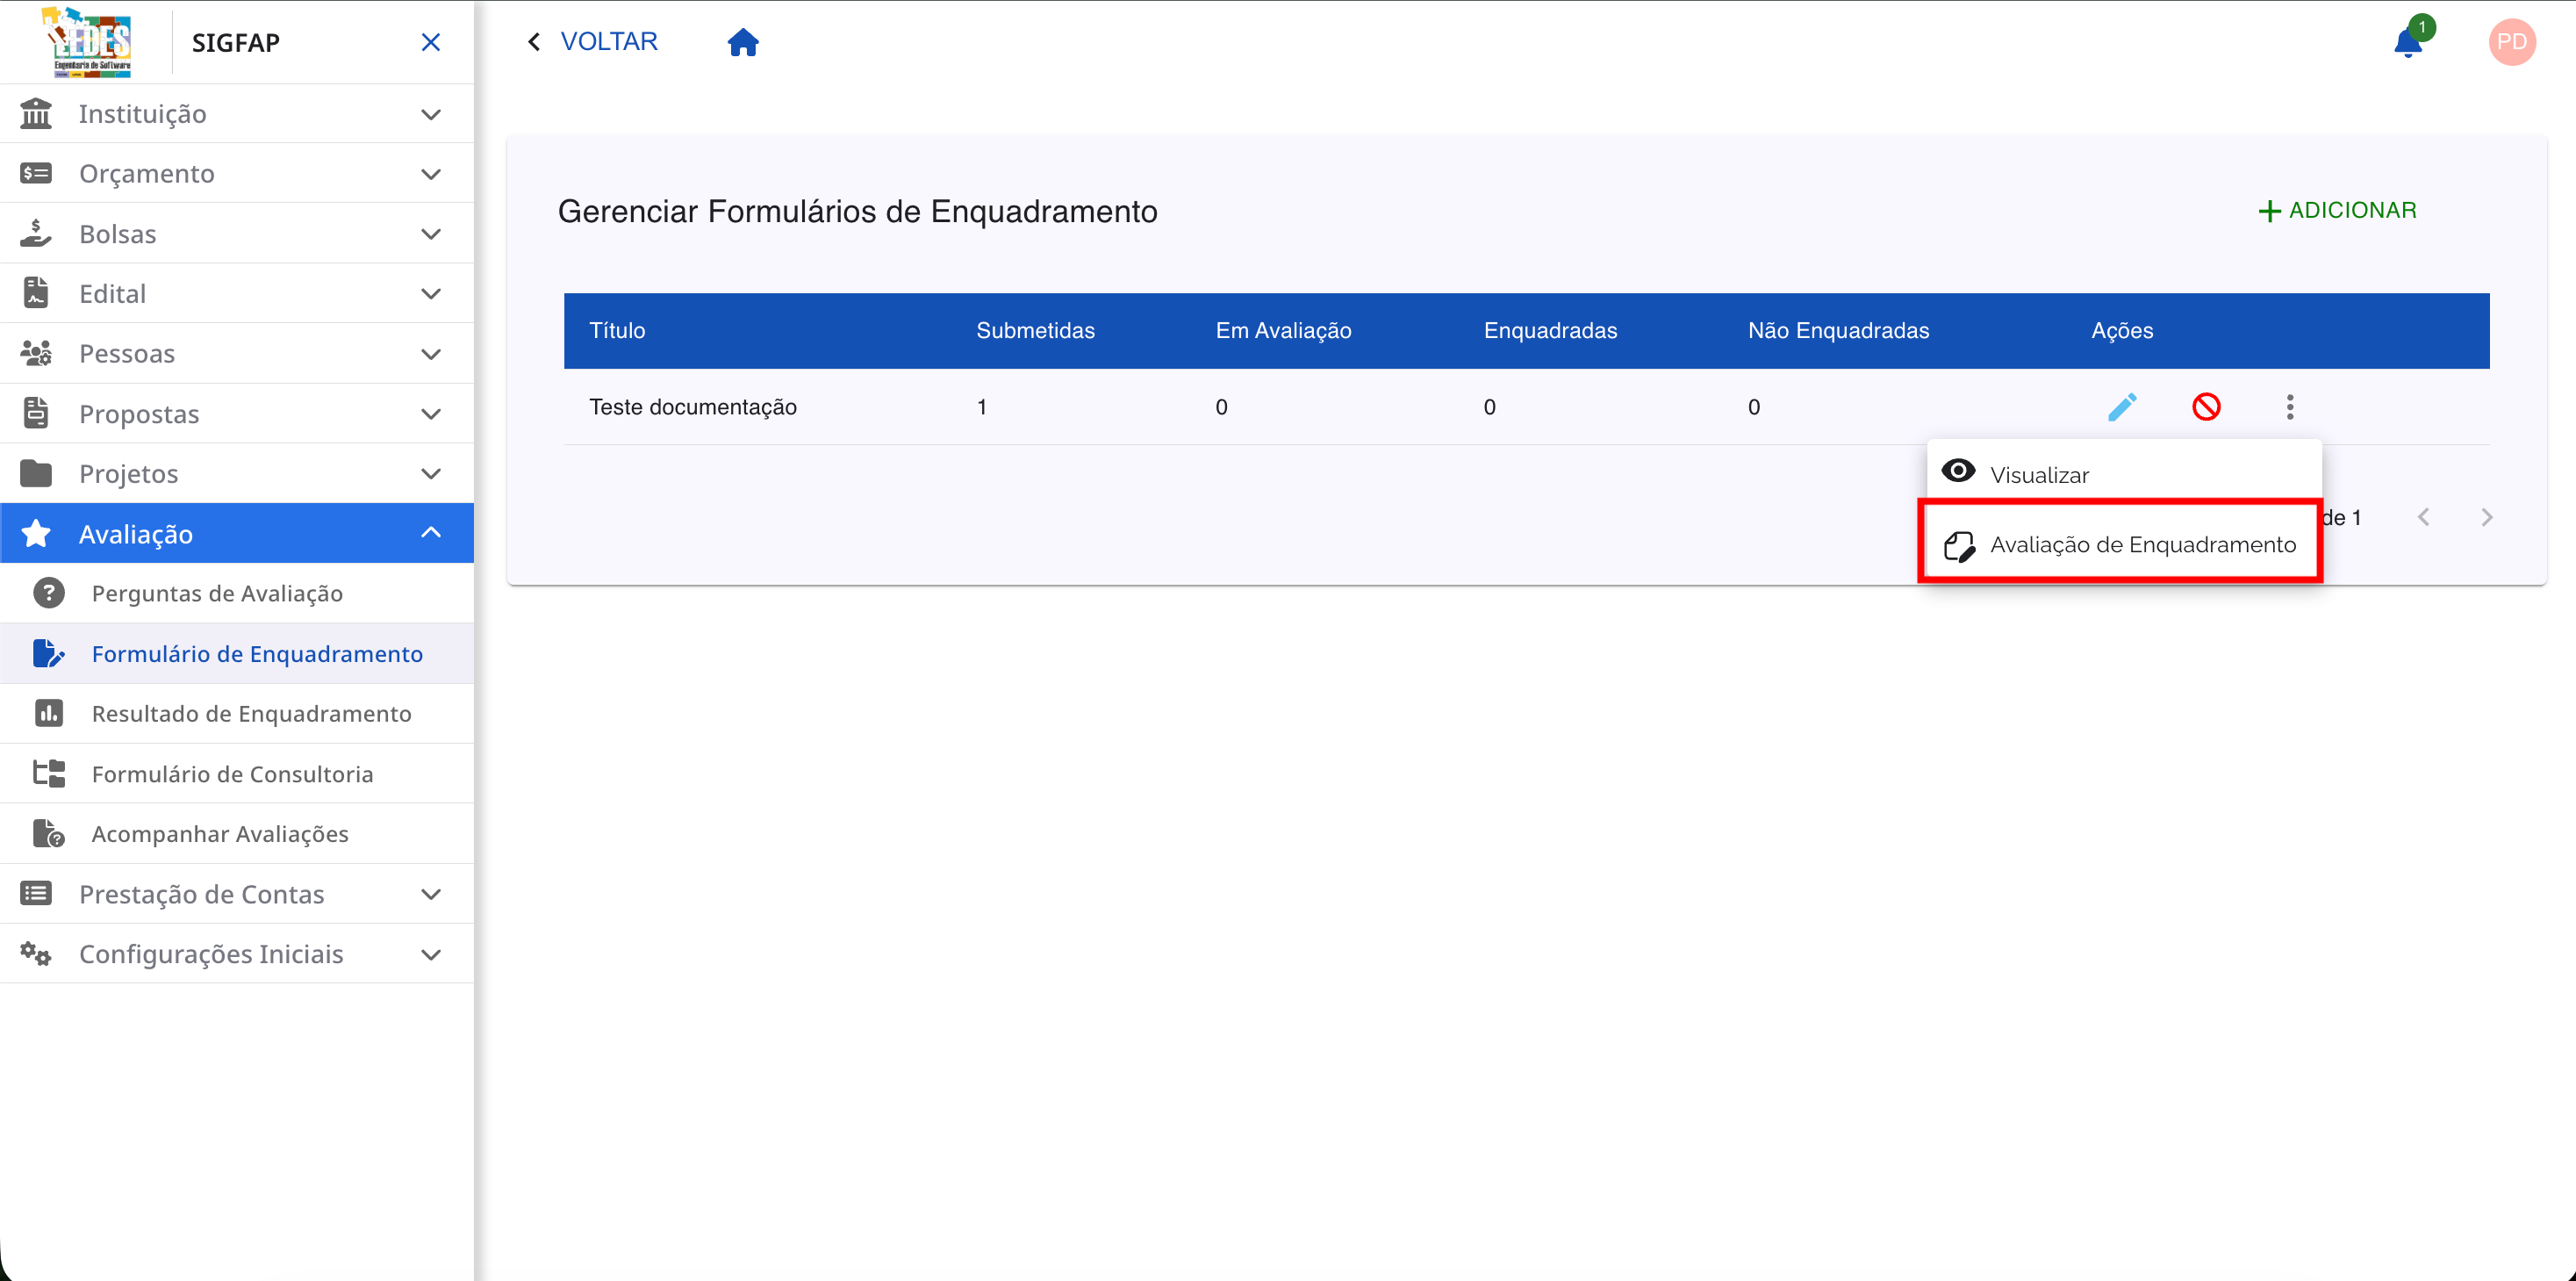Click the Acompanhar Avaliações sidebar icon
The height and width of the screenshot is (1281, 2576).
point(46,832)
